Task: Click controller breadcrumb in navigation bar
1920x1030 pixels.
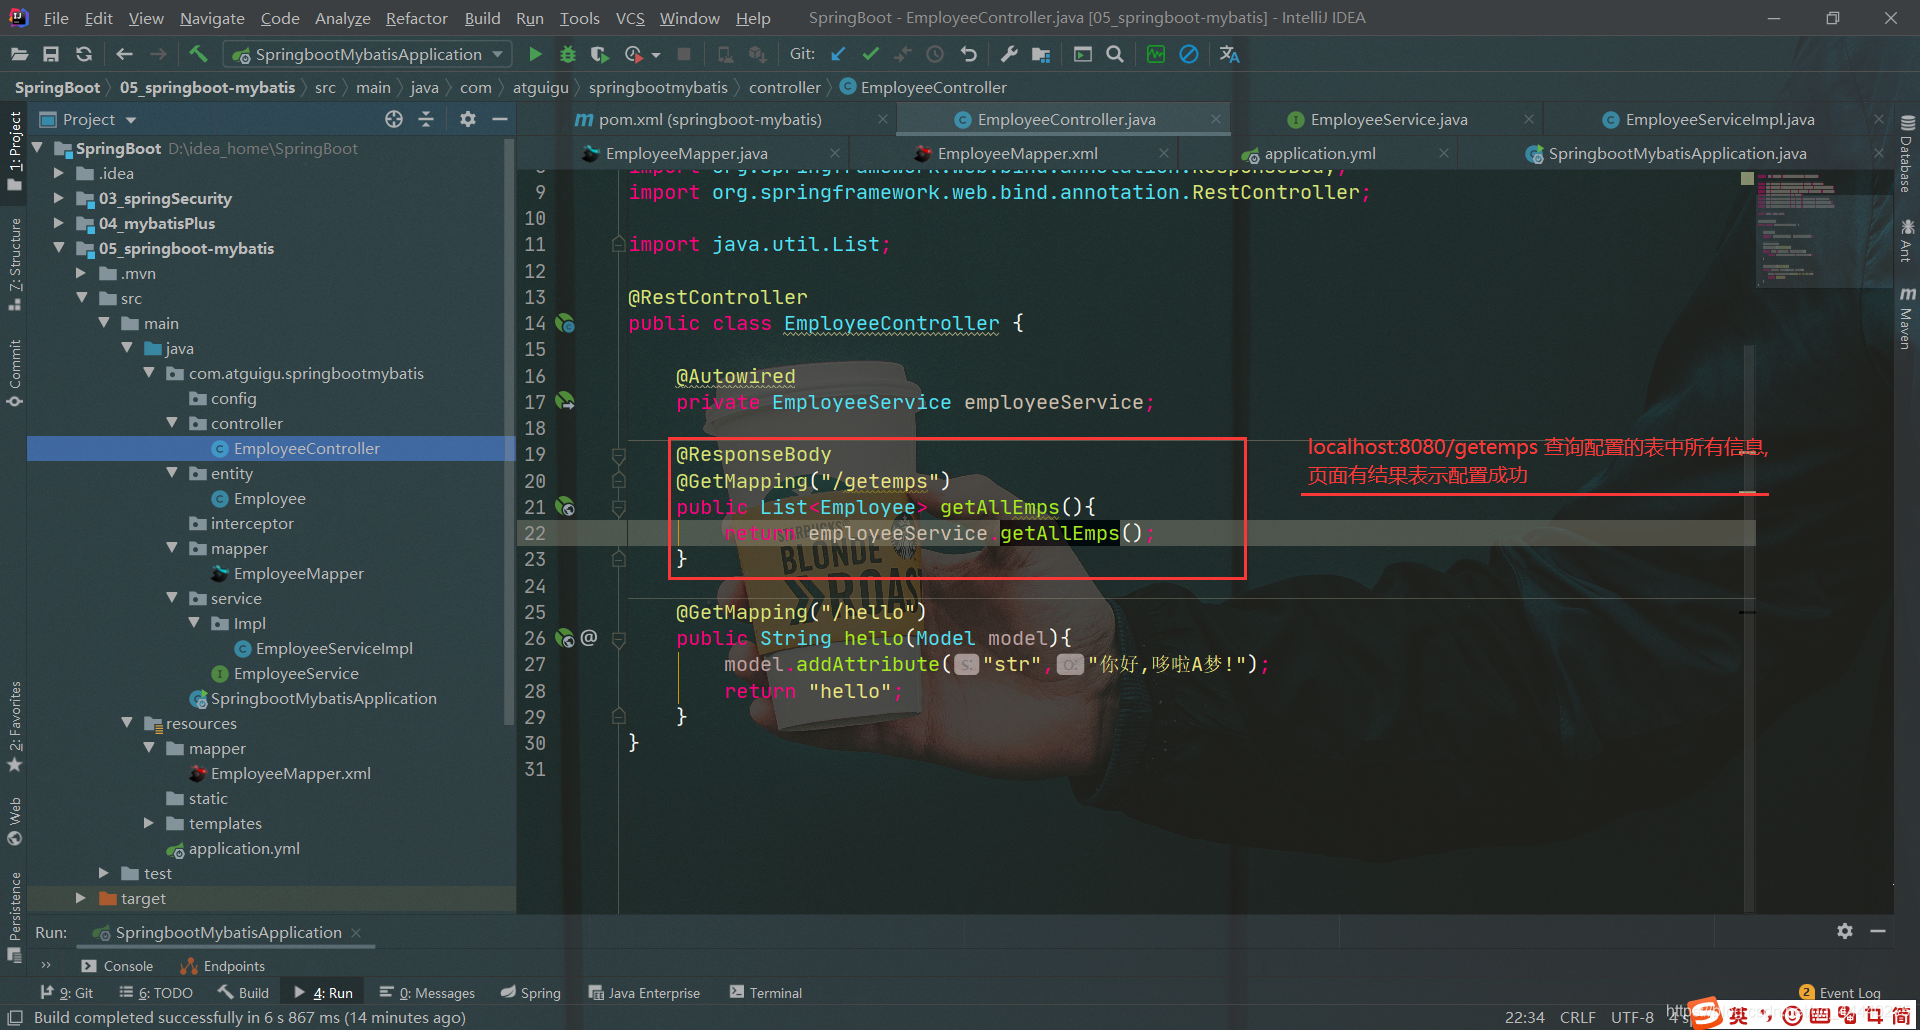Action: (784, 88)
